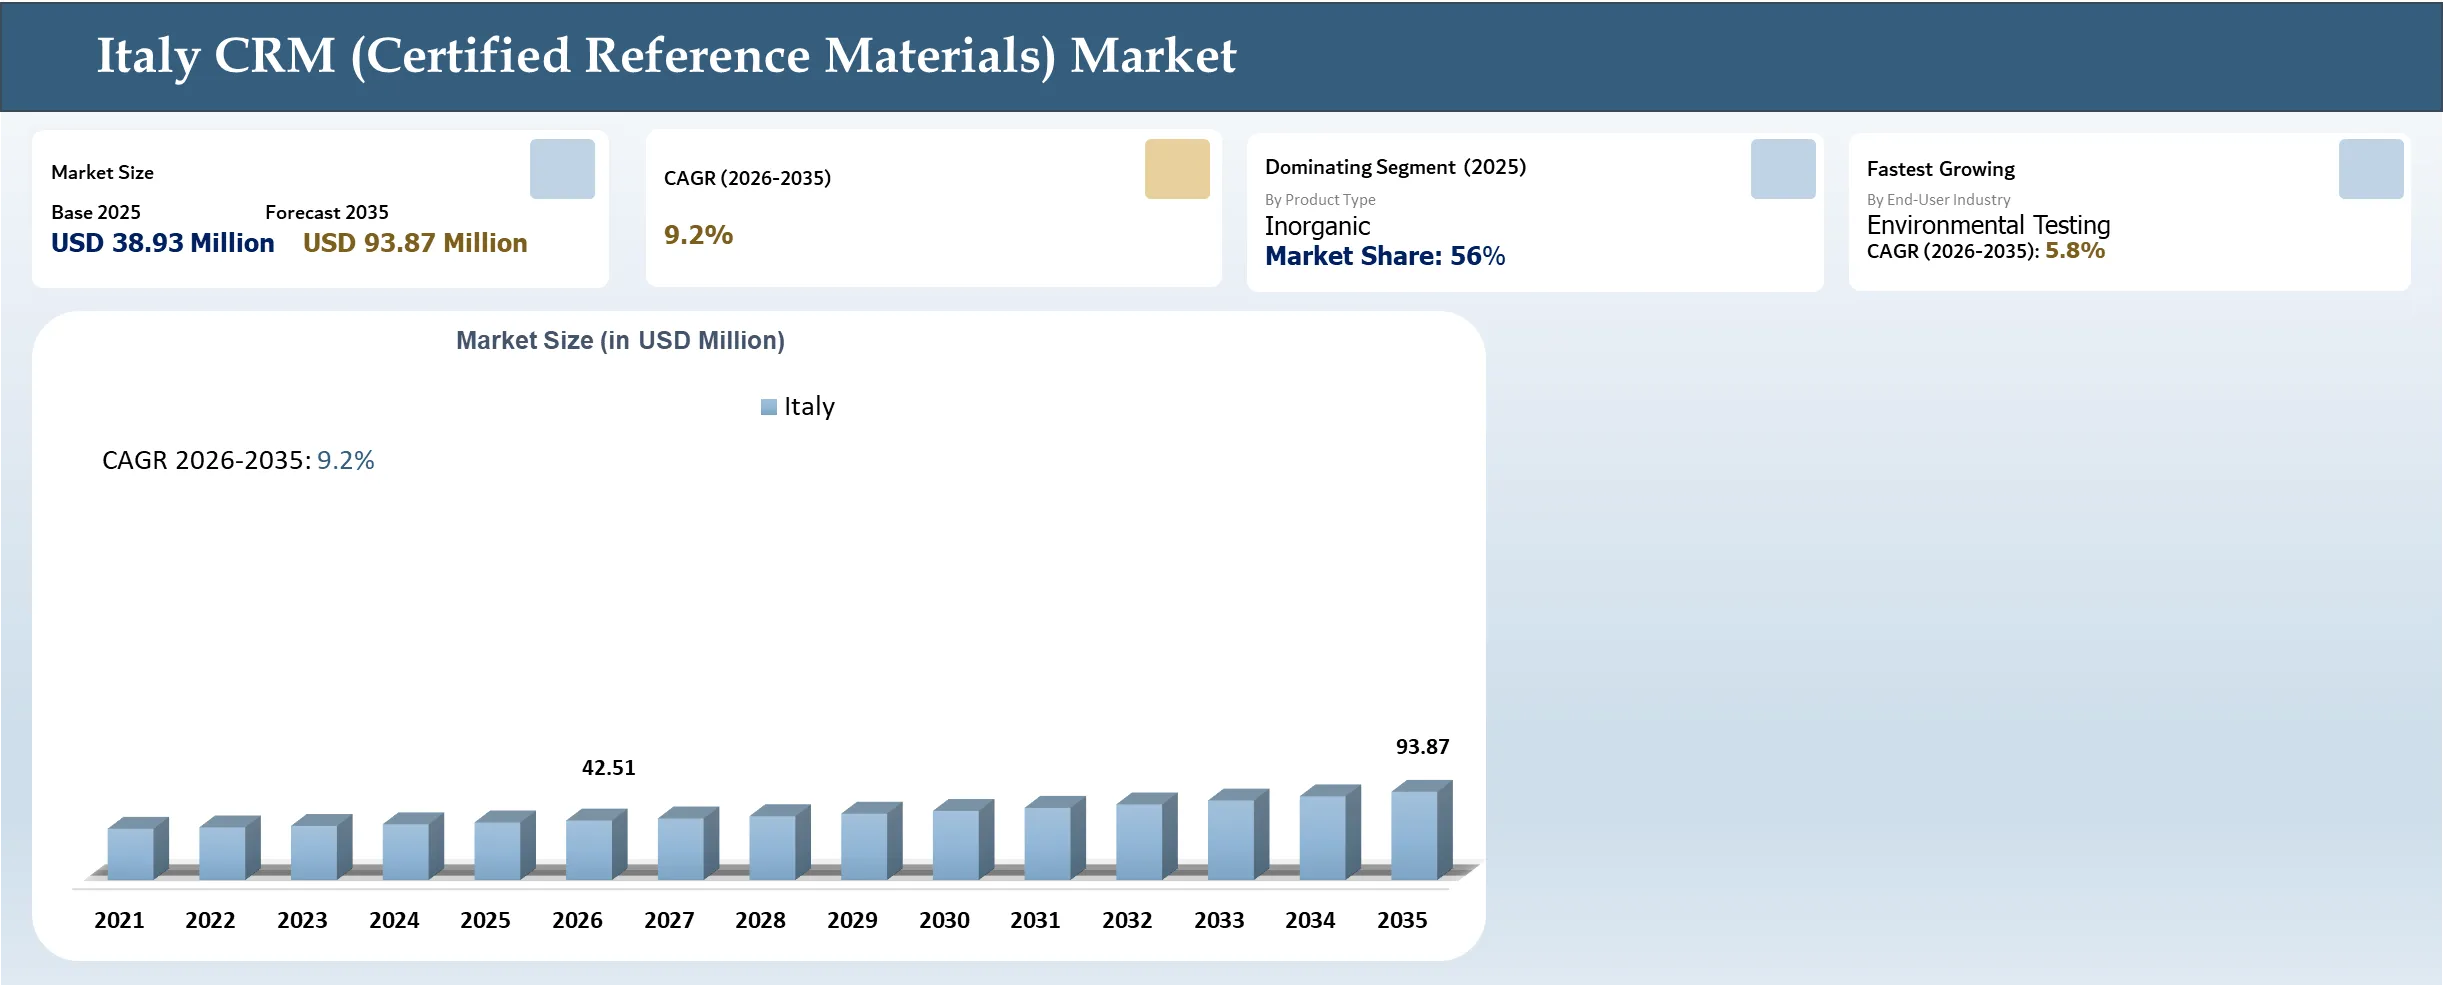The height and width of the screenshot is (985, 2443).
Task: Click the 'Inorganic' segment name
Action: (1317, 226)
